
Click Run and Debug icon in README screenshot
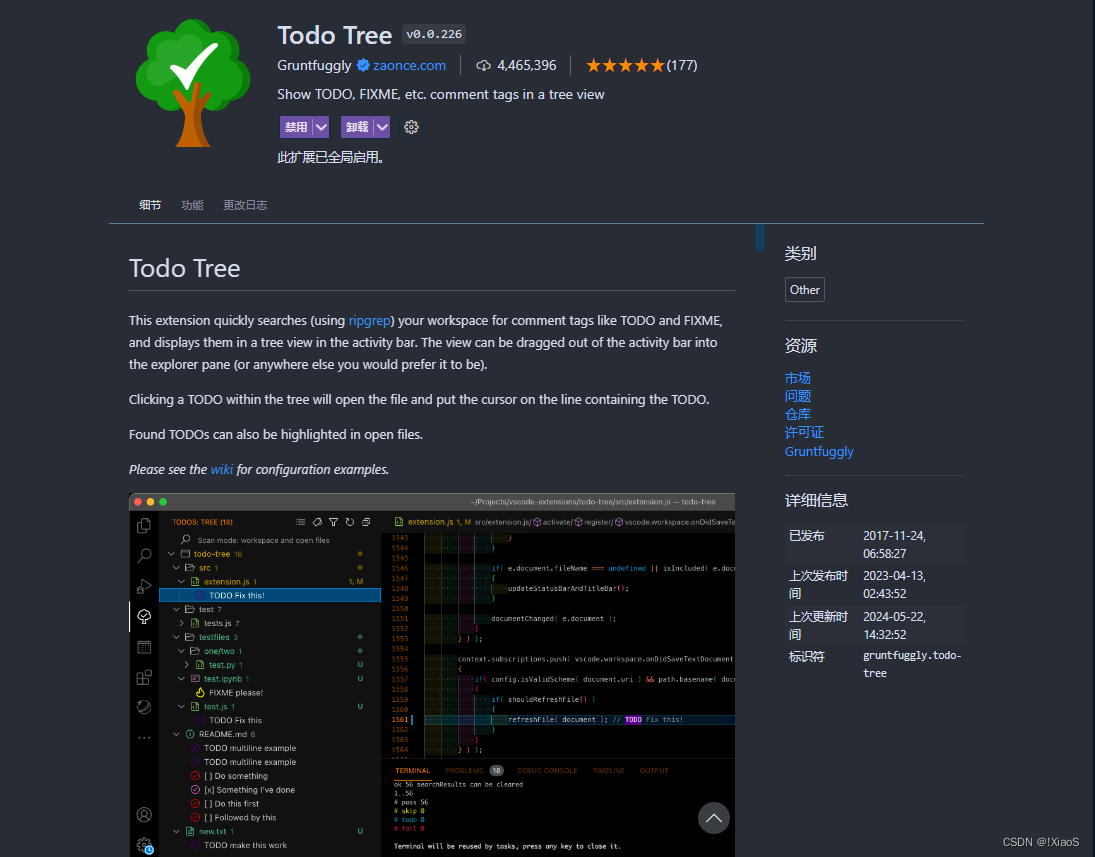144,586
